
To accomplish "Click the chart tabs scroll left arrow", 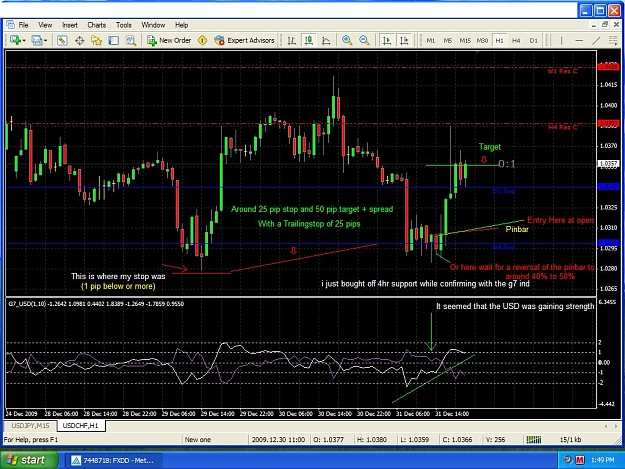I will pos(606,426).
